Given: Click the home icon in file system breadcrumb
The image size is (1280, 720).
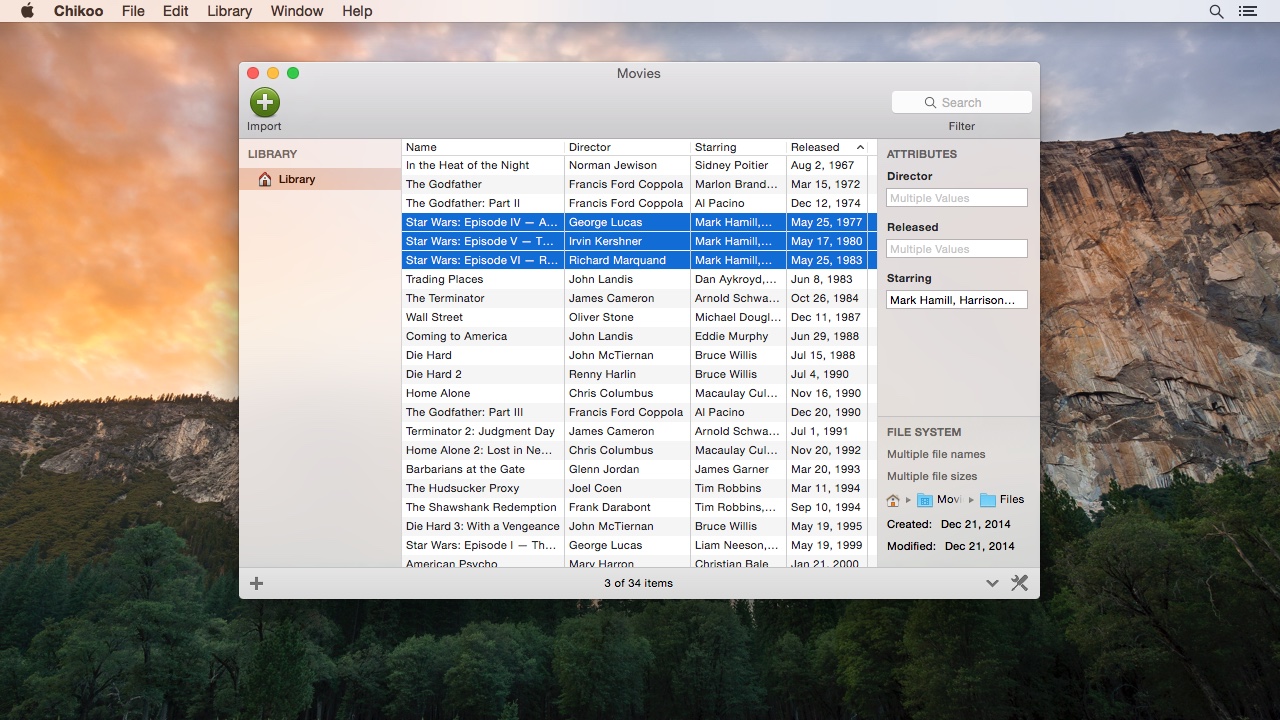Looking at the screenshot, I should [893, 499].
